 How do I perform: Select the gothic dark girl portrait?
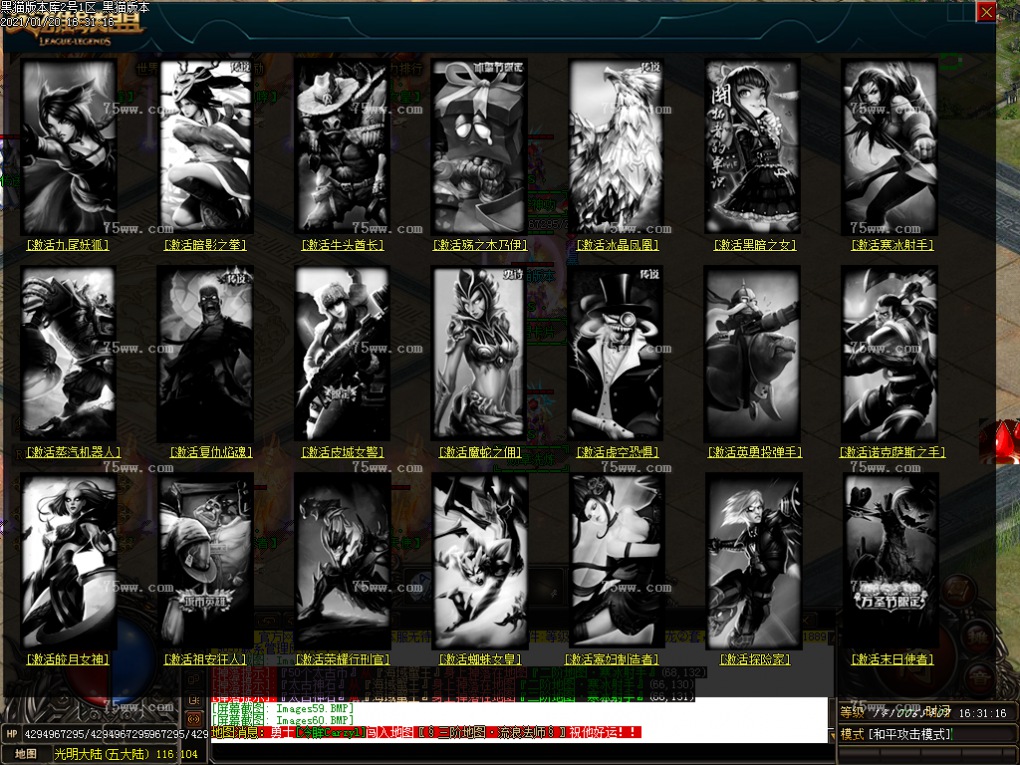(x=753, y=147)
